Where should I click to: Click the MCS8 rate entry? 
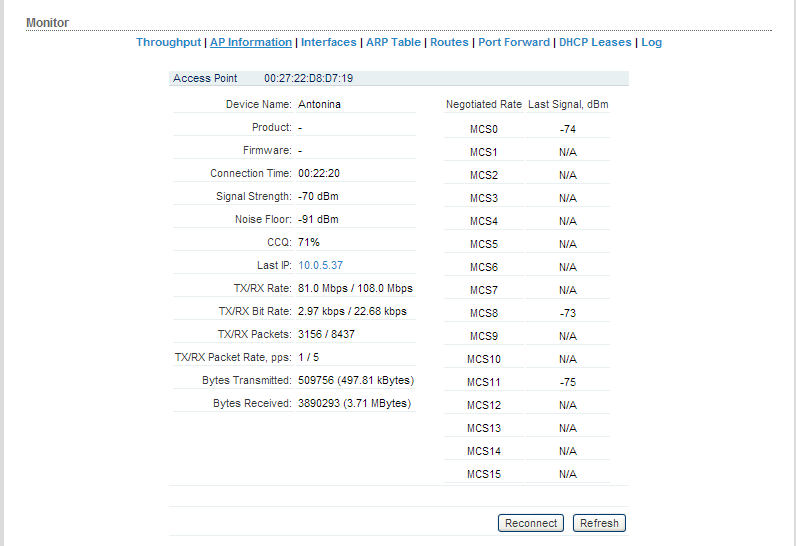click(x=484, y=313)
